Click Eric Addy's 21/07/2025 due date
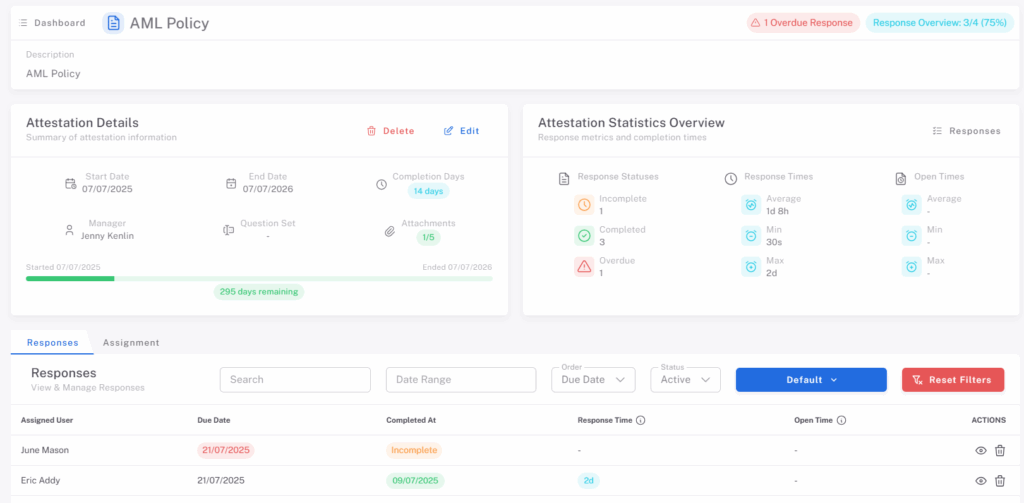Screen dimensions: 1024x503 [x=221, y=481]
